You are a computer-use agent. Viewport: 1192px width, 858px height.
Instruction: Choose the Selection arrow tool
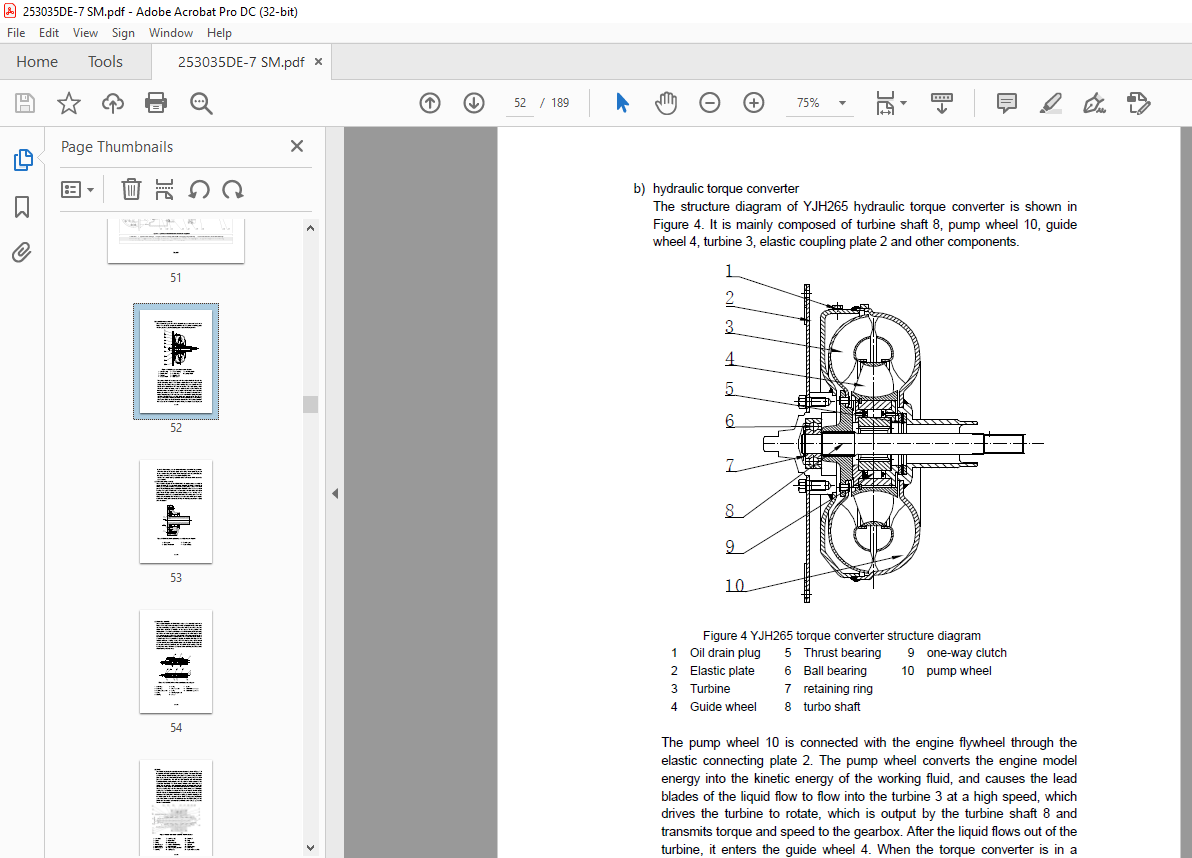(622, 103)
